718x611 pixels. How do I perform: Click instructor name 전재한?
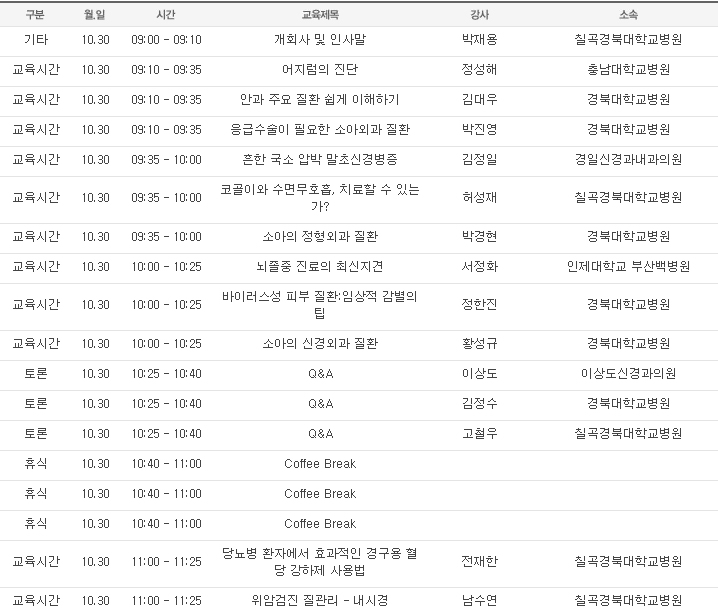click(x=479, y=562)
